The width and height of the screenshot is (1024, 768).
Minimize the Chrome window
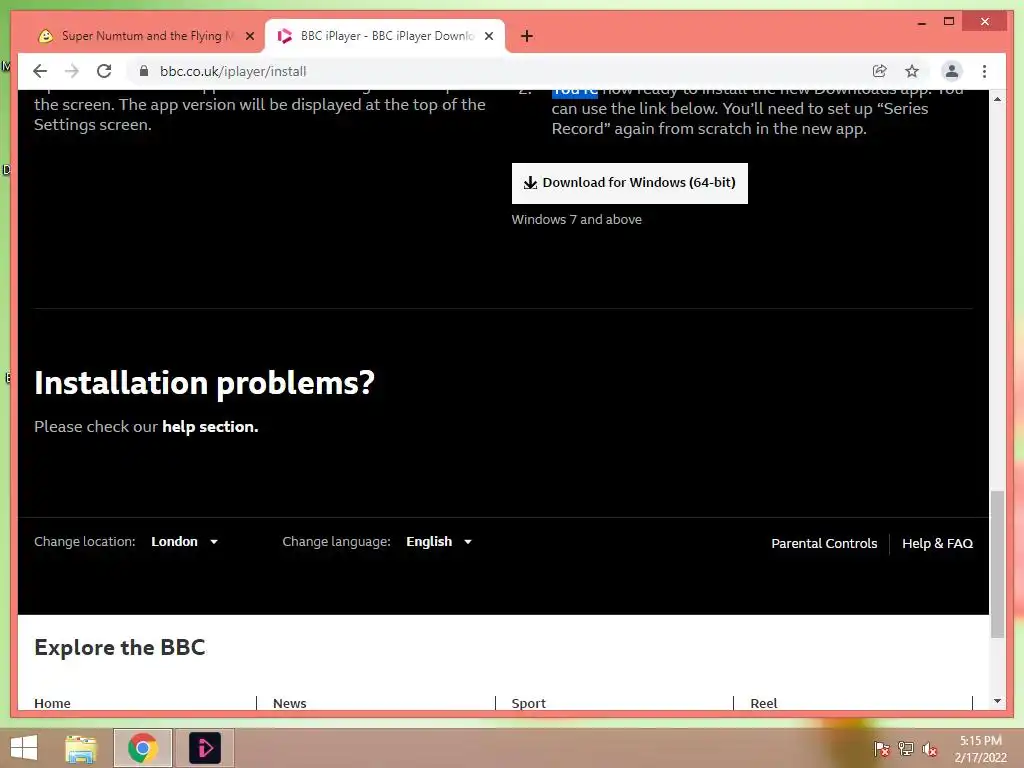(x=921, y=23)
